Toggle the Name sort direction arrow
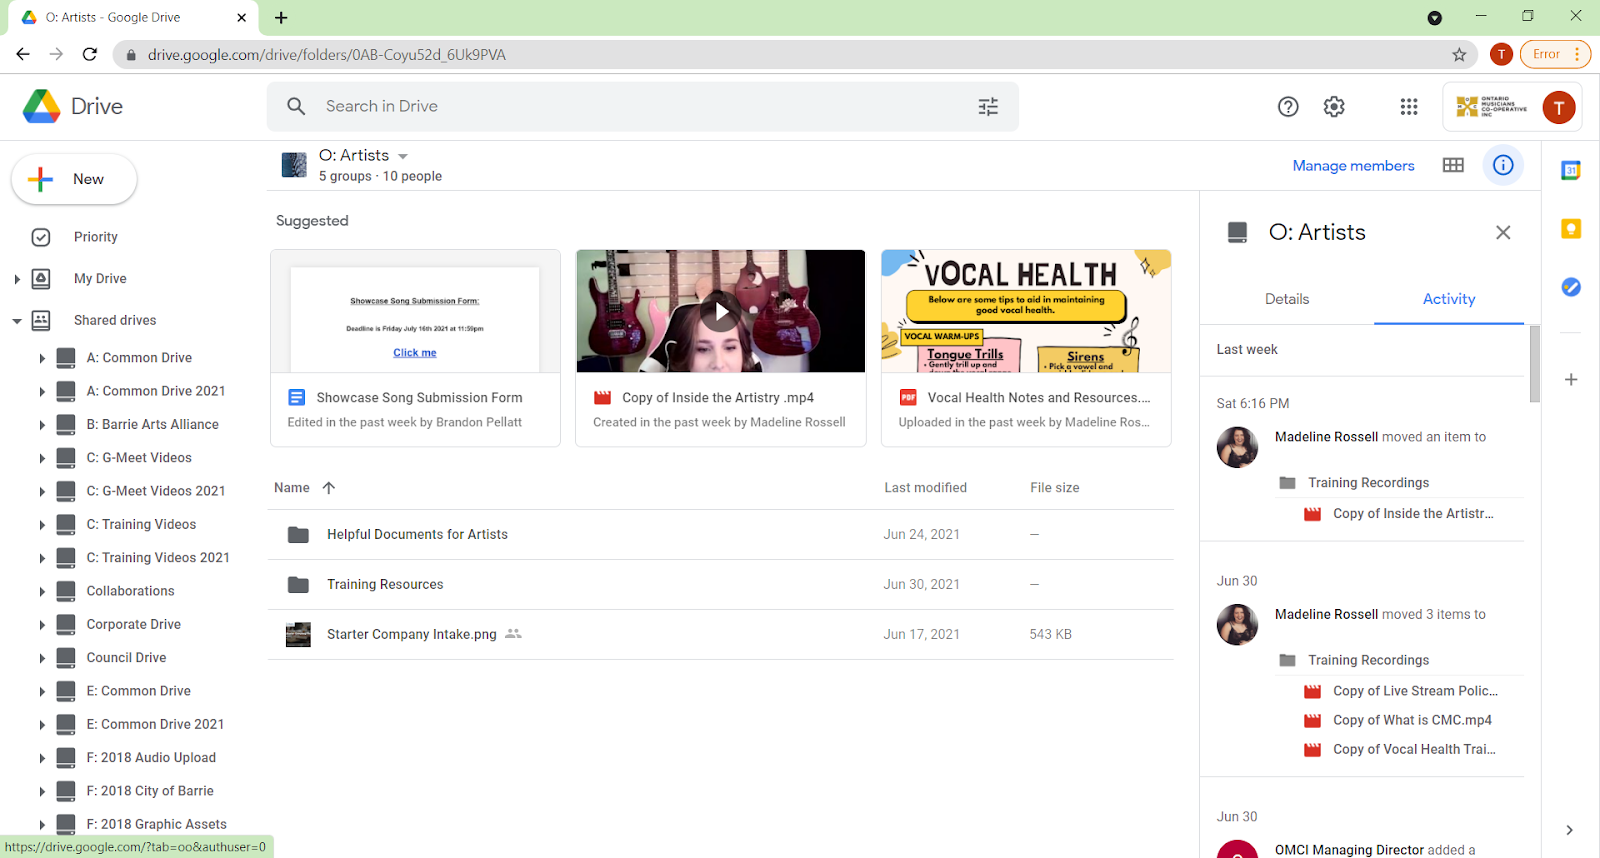 [x=329, y=488]
